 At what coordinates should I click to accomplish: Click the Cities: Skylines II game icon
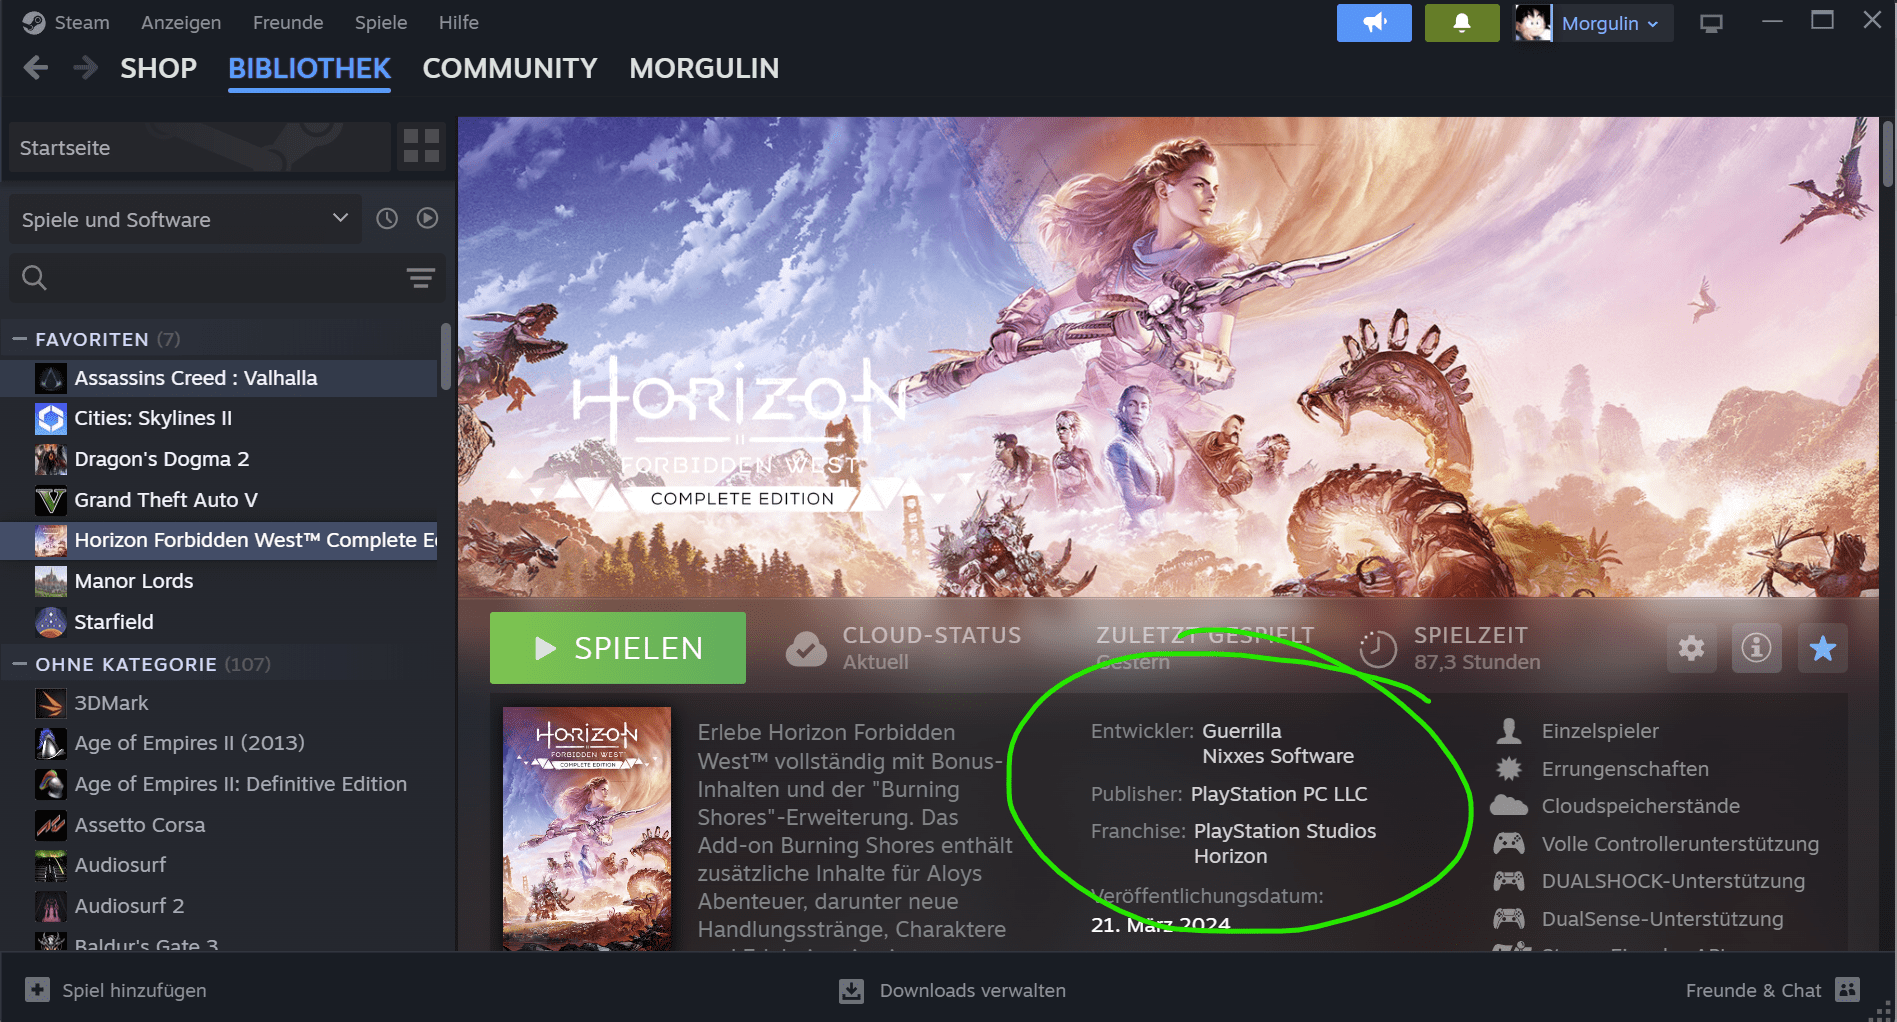tap(51, 418)
